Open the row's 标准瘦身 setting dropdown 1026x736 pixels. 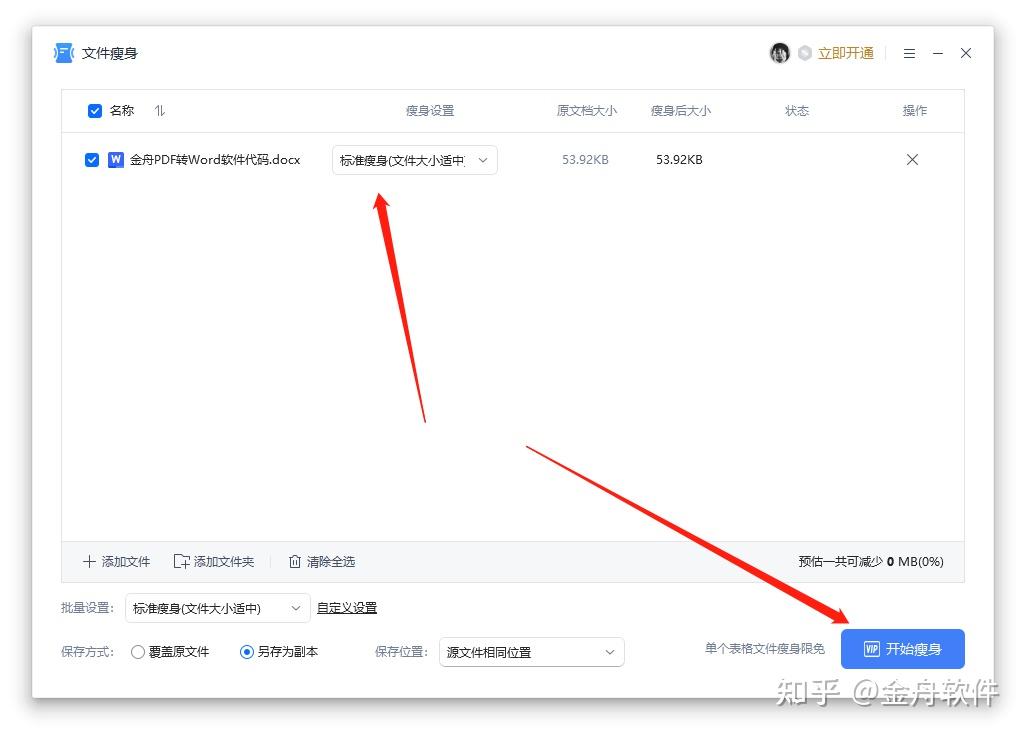(415, 160)
